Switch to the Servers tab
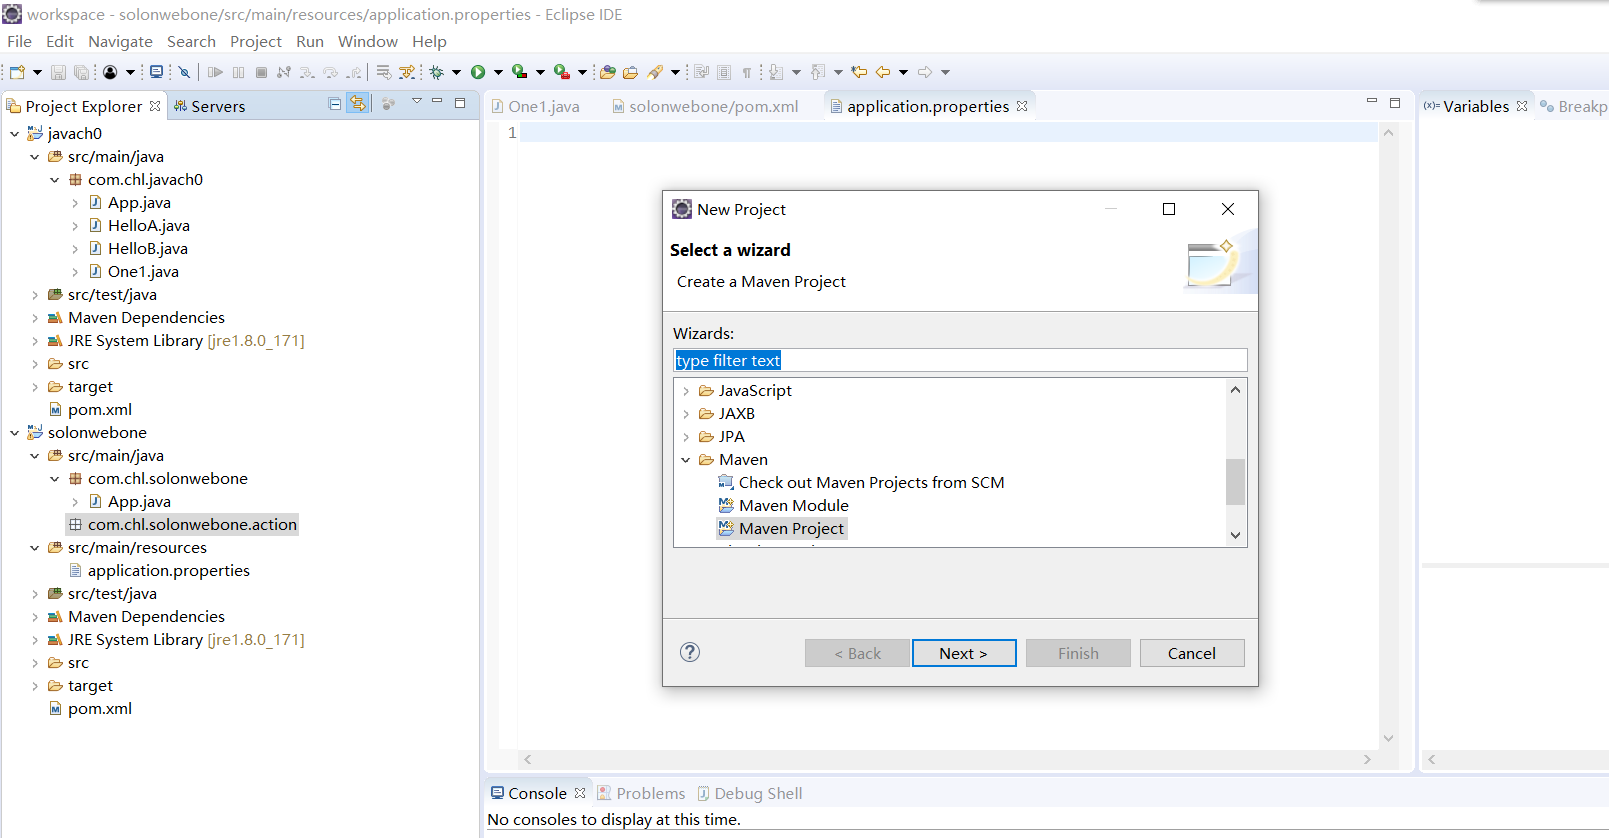The image size is (1609, 838). [x=209, y=106]
